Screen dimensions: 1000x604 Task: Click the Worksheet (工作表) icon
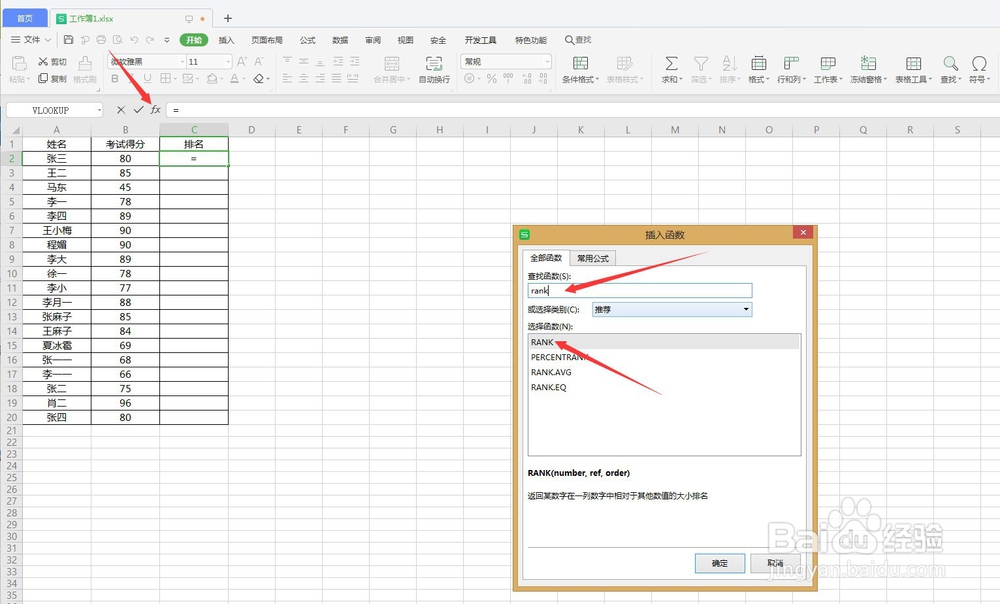coord(828,63)
